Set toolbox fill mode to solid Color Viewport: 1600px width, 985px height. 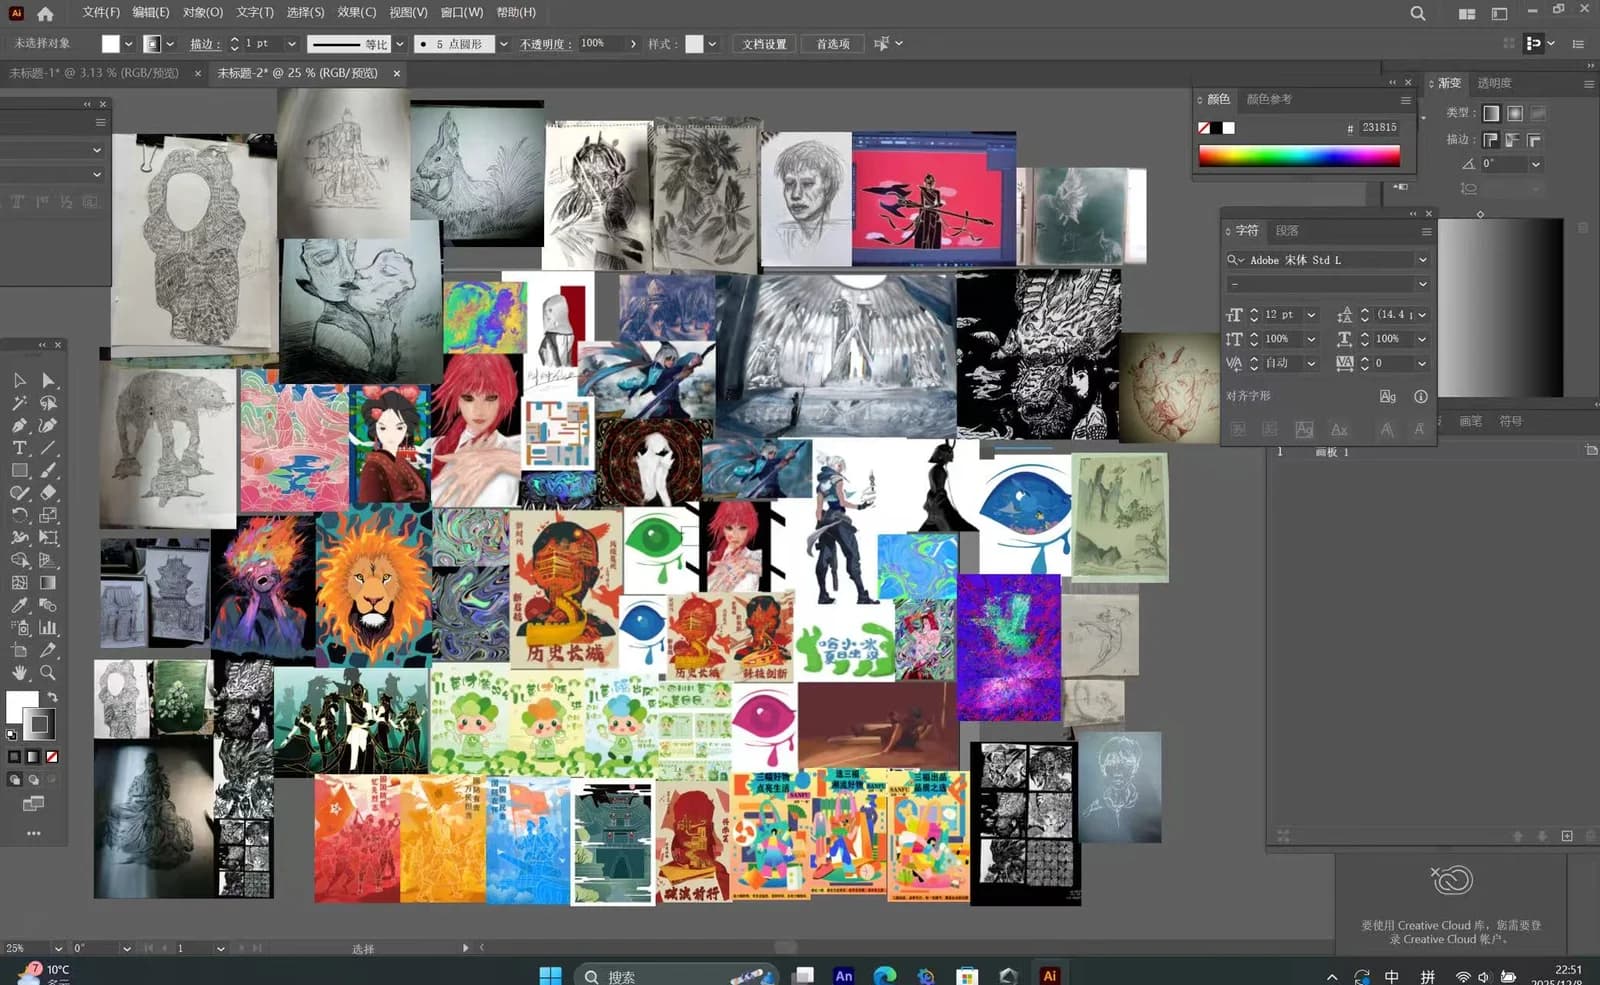point(14,757)
